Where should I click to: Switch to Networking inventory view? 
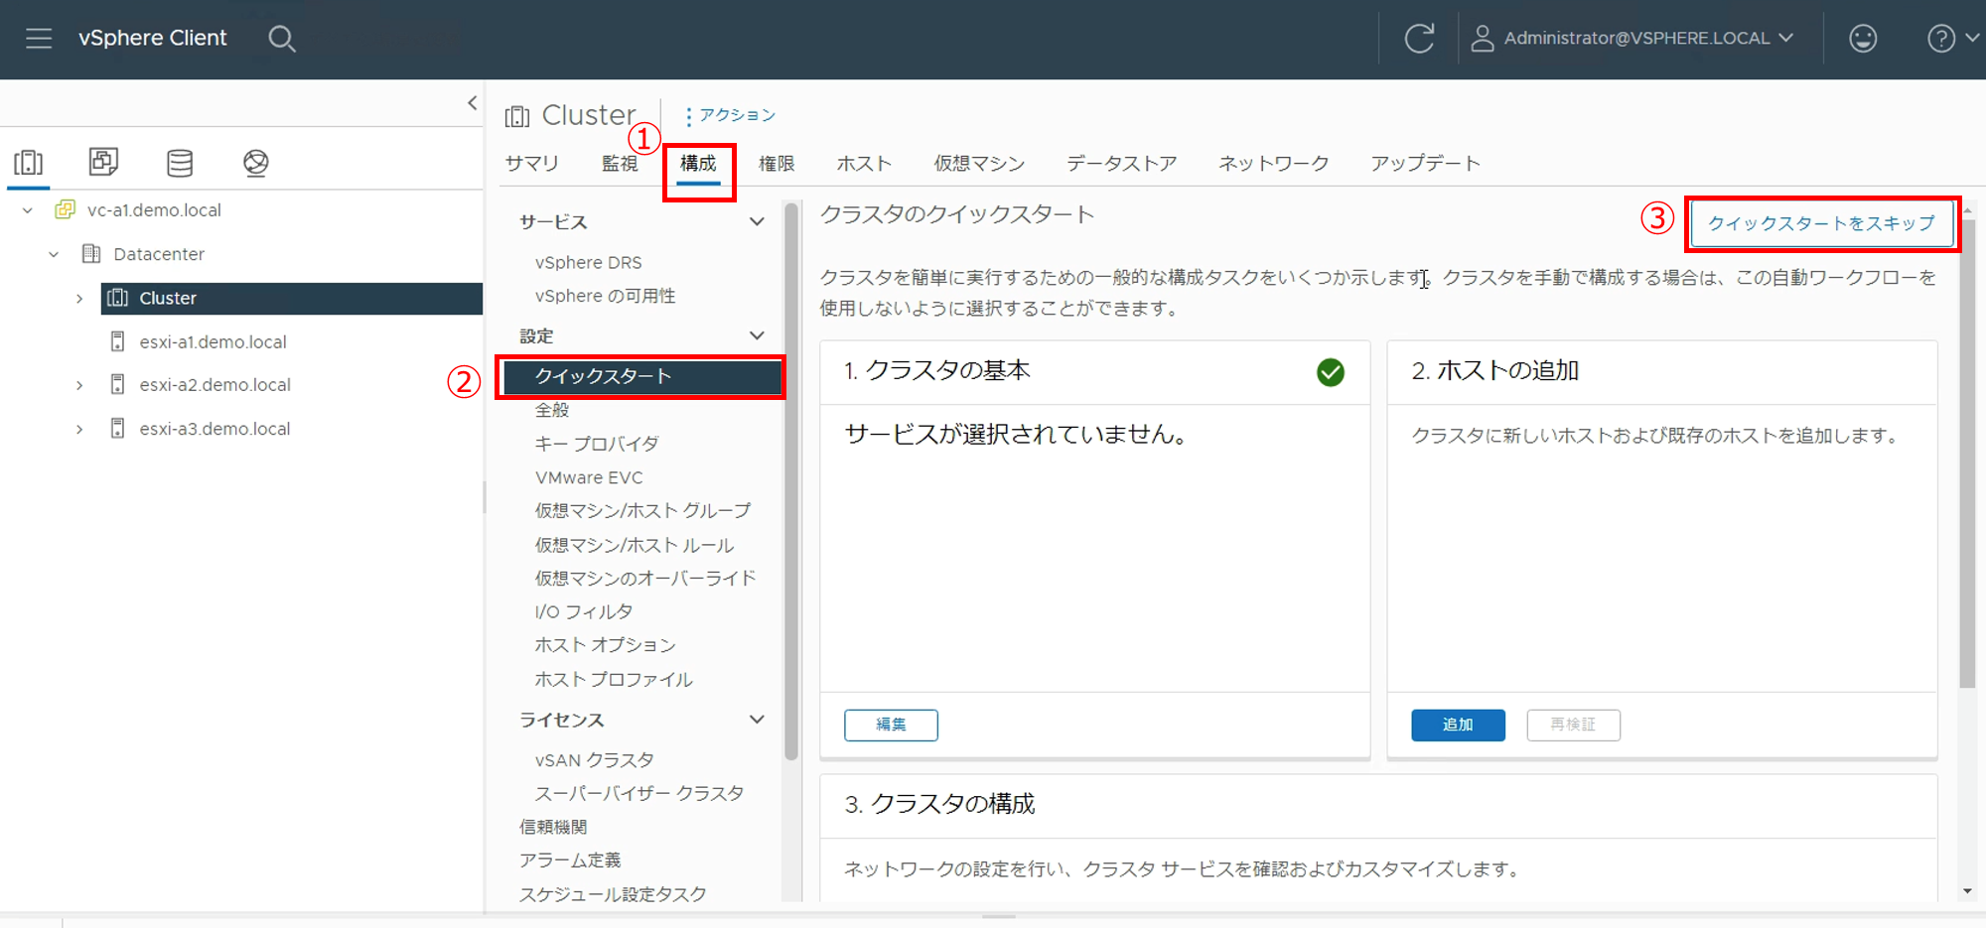pos(256,162)
